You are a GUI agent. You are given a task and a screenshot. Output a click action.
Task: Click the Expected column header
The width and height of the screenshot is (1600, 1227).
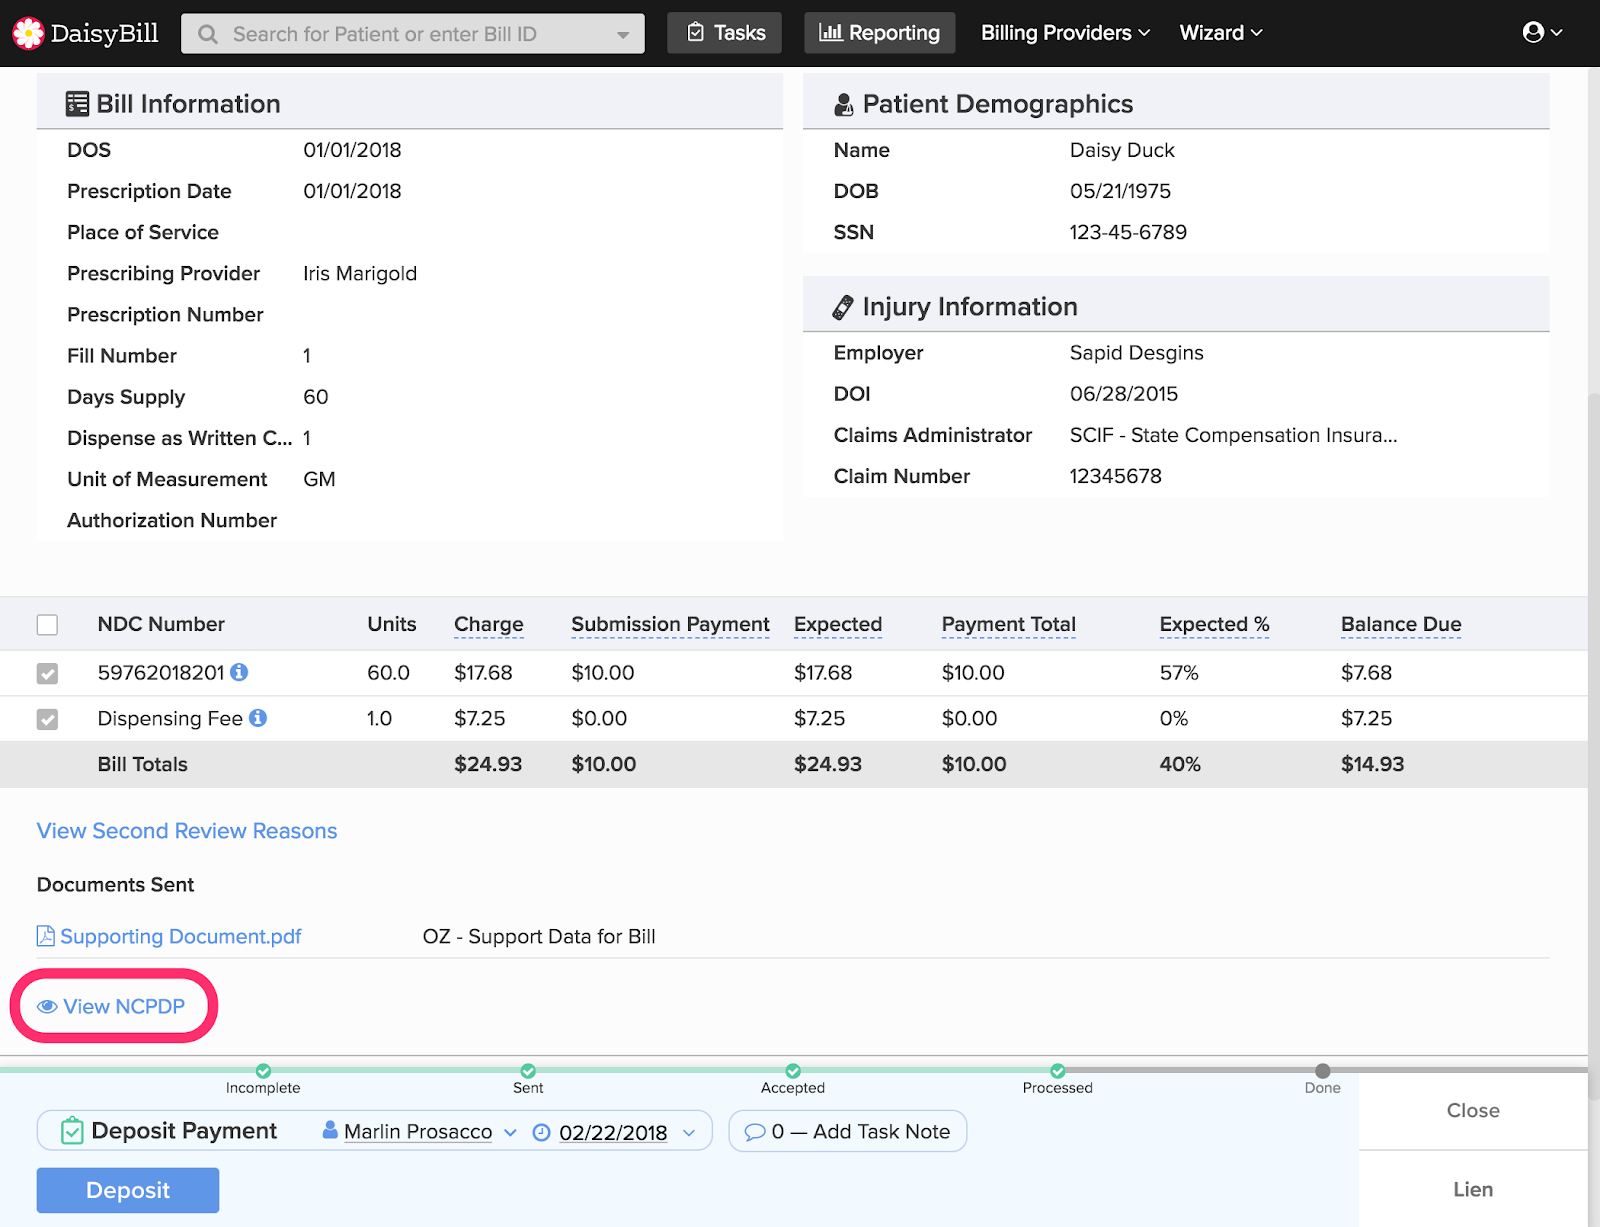838,624
